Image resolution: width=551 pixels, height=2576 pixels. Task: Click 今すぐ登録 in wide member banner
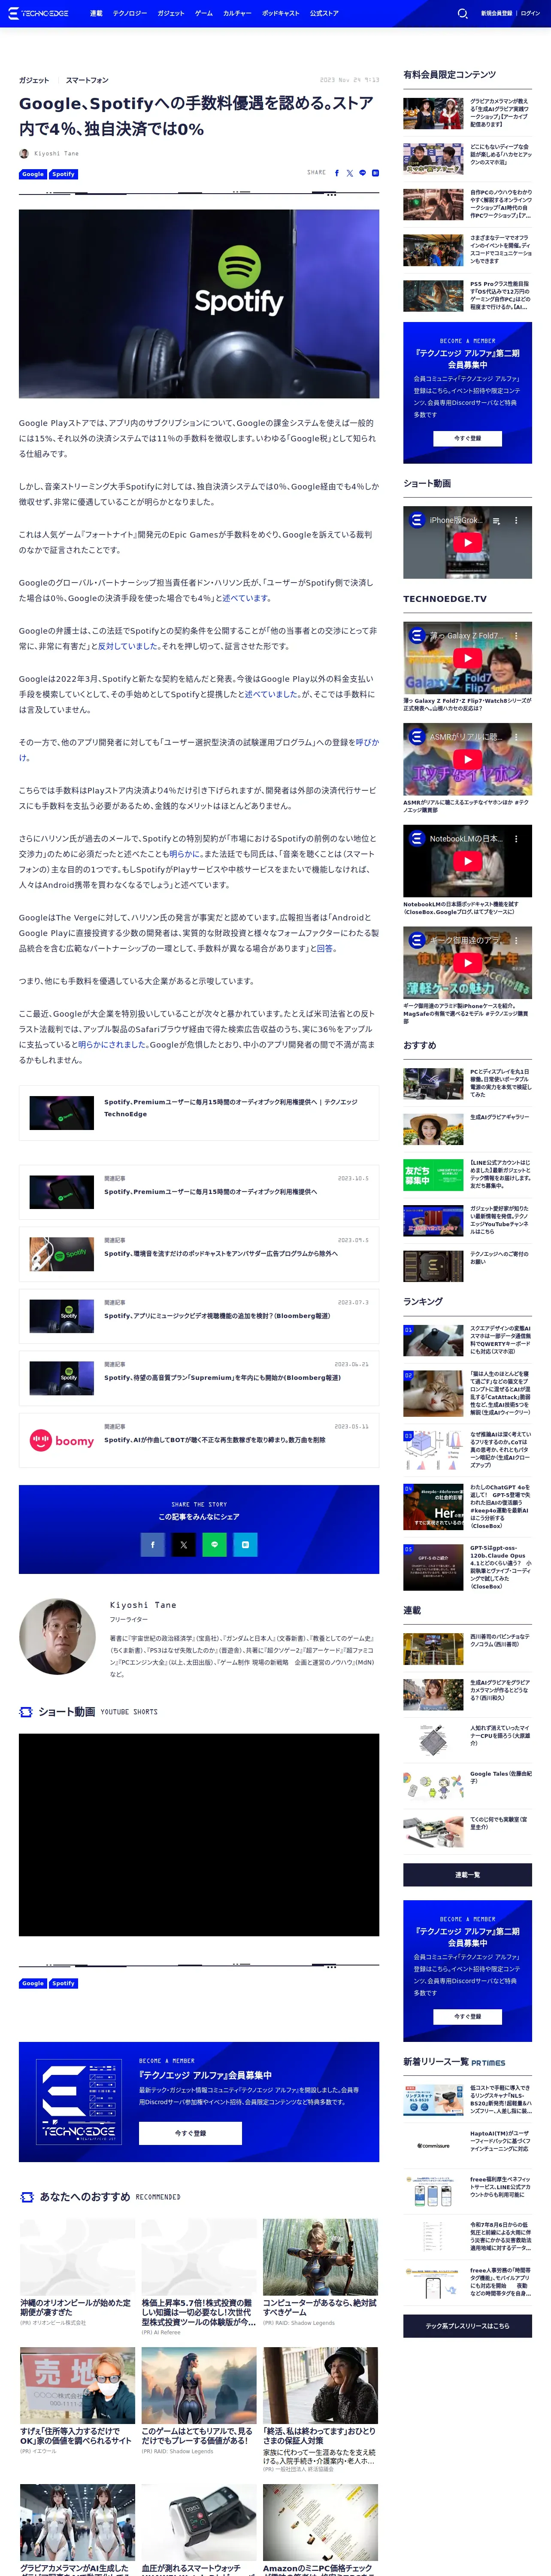pyautogui.click(x=190, y=2133)
